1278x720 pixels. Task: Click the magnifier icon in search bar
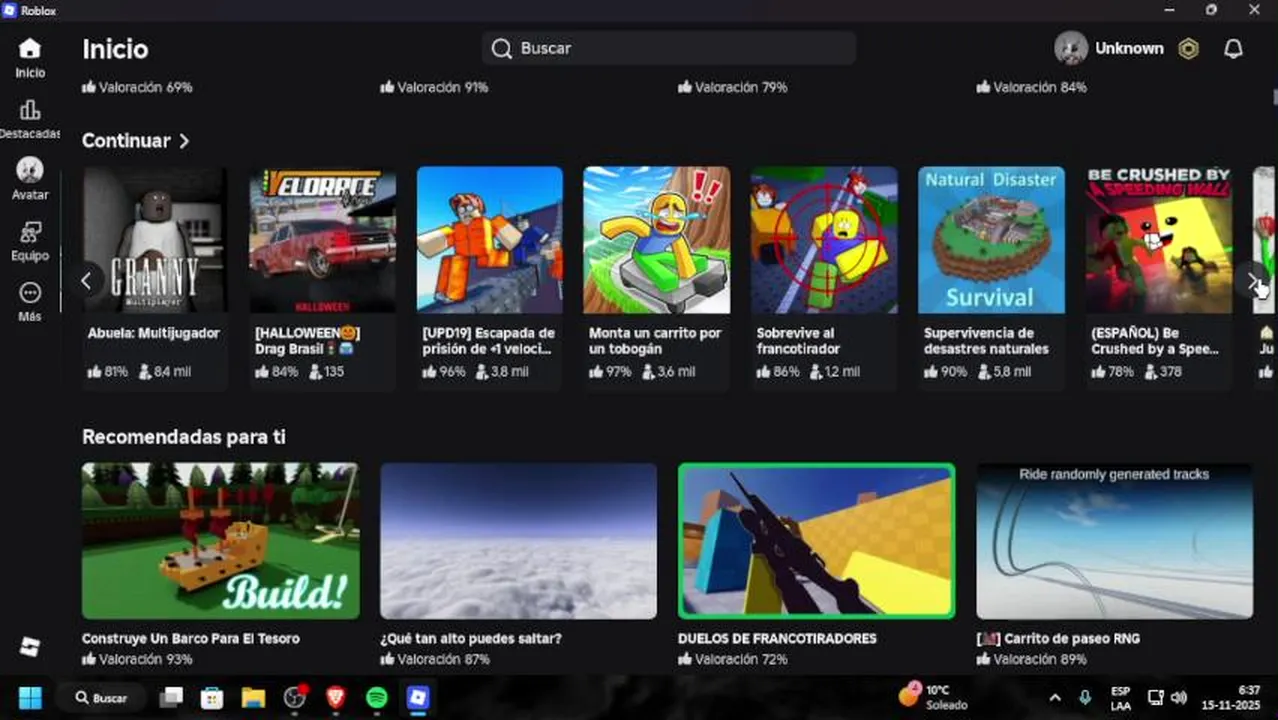pos(502,48)
